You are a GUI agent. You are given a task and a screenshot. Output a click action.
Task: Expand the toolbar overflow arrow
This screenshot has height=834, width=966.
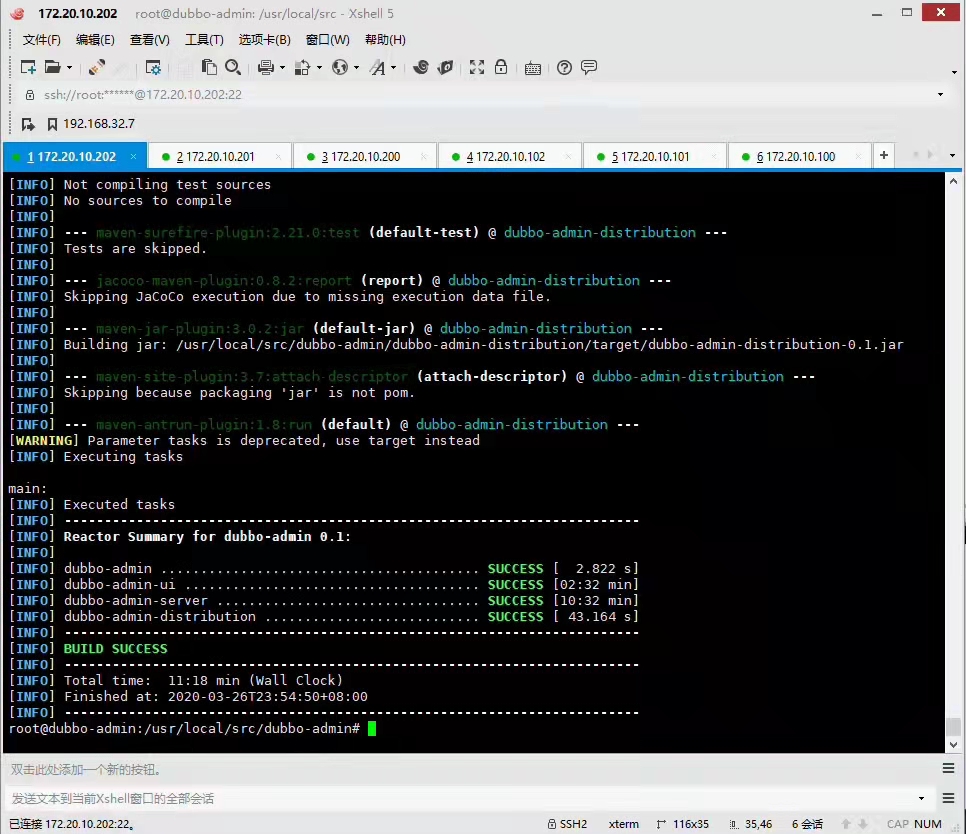point(954,73)
